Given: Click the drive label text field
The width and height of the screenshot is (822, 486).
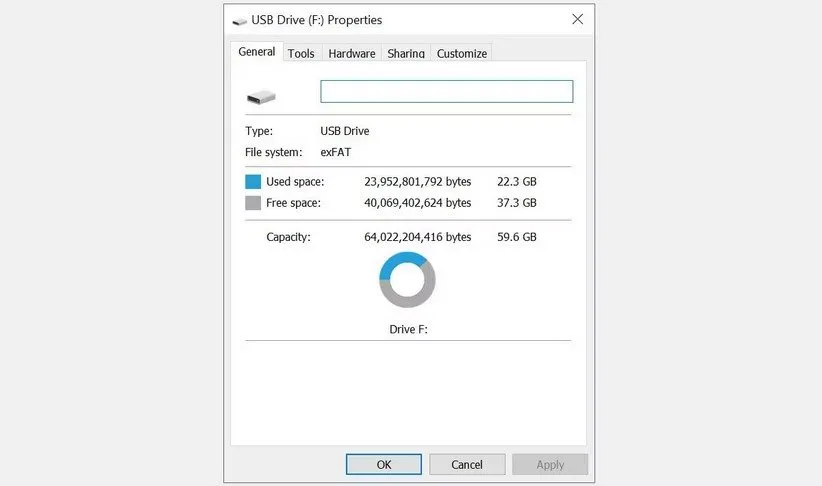Looking at the screenshot, I should pyautogui.click(x=447, y=91).
